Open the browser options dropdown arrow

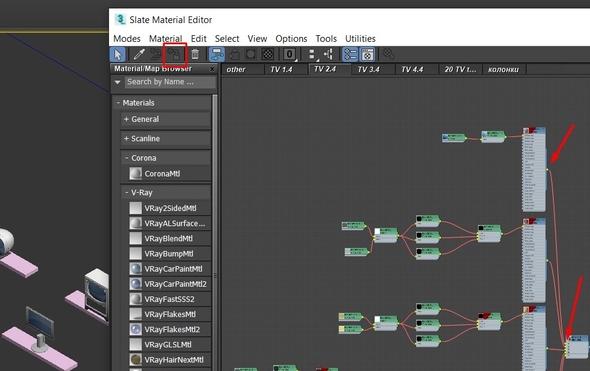(x=117, y=82)
